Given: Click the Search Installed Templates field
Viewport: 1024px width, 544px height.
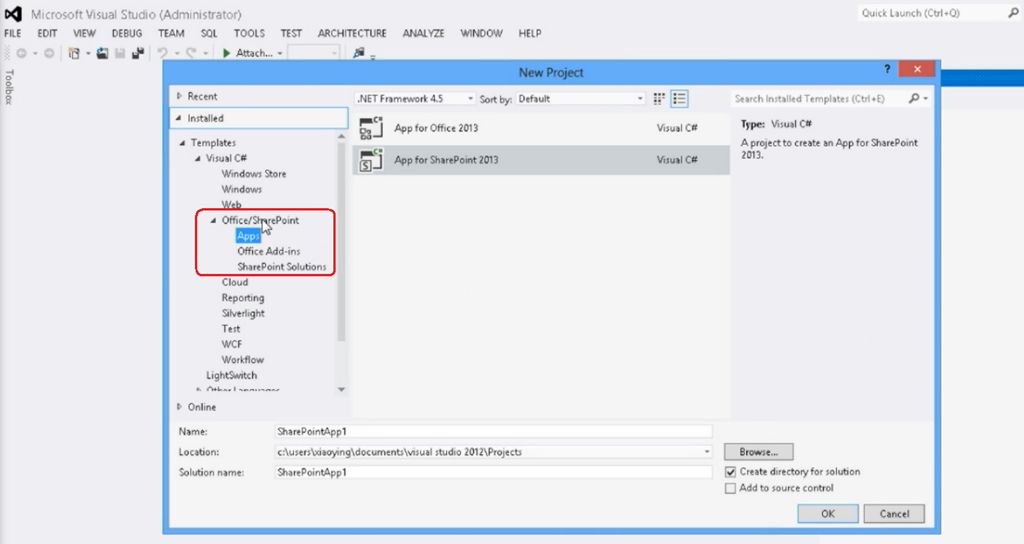Looking at the screenshot, I should (820, 99).
